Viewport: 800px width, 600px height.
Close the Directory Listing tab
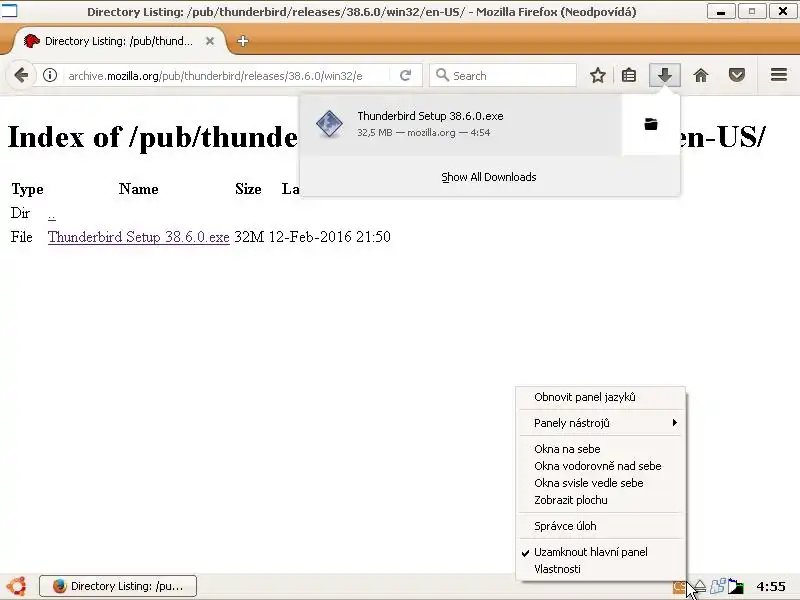coord(210,41)
